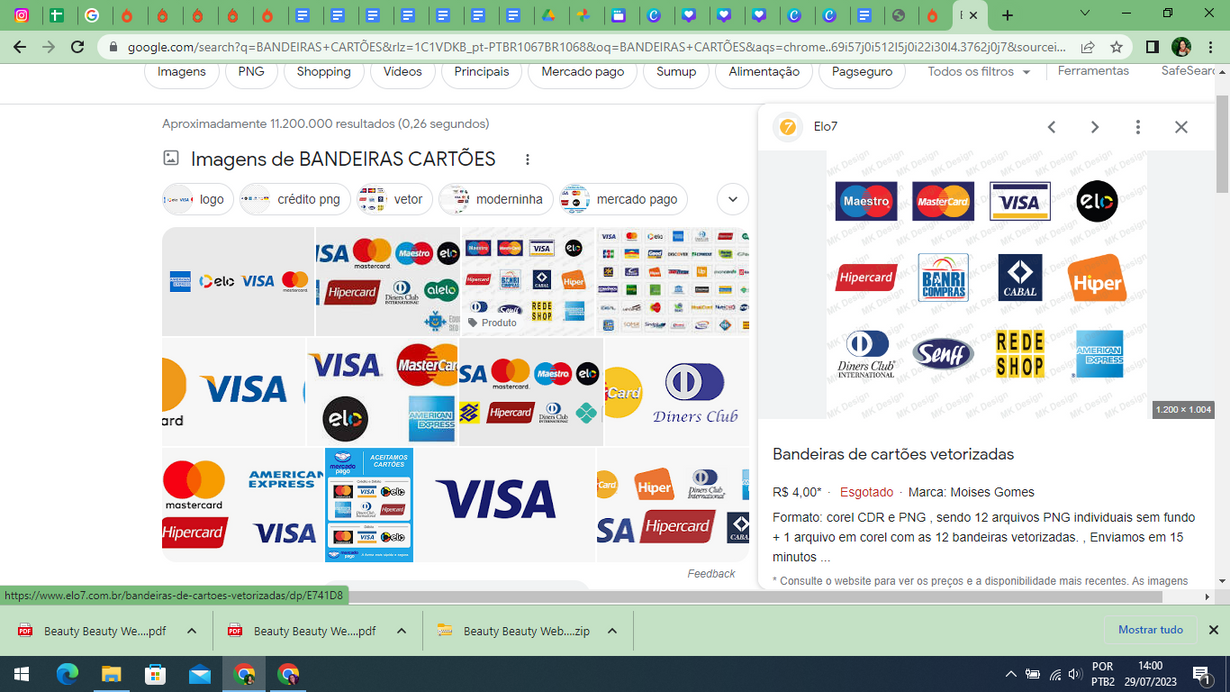Go back to the previous page

point(20,47)
